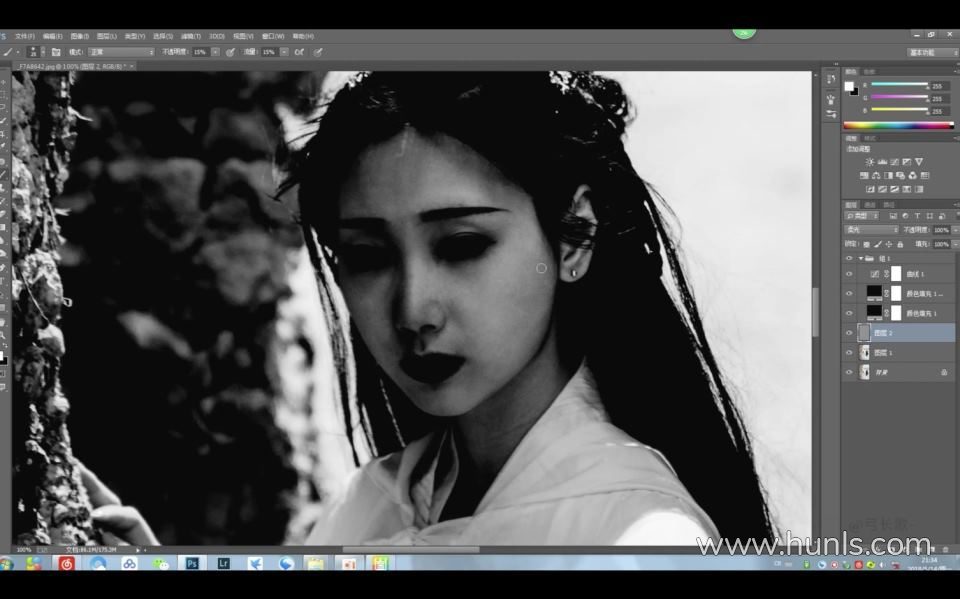Open the brush flow slider arrow
Viewport: 960px width, 599px height.
coord(285,53)
